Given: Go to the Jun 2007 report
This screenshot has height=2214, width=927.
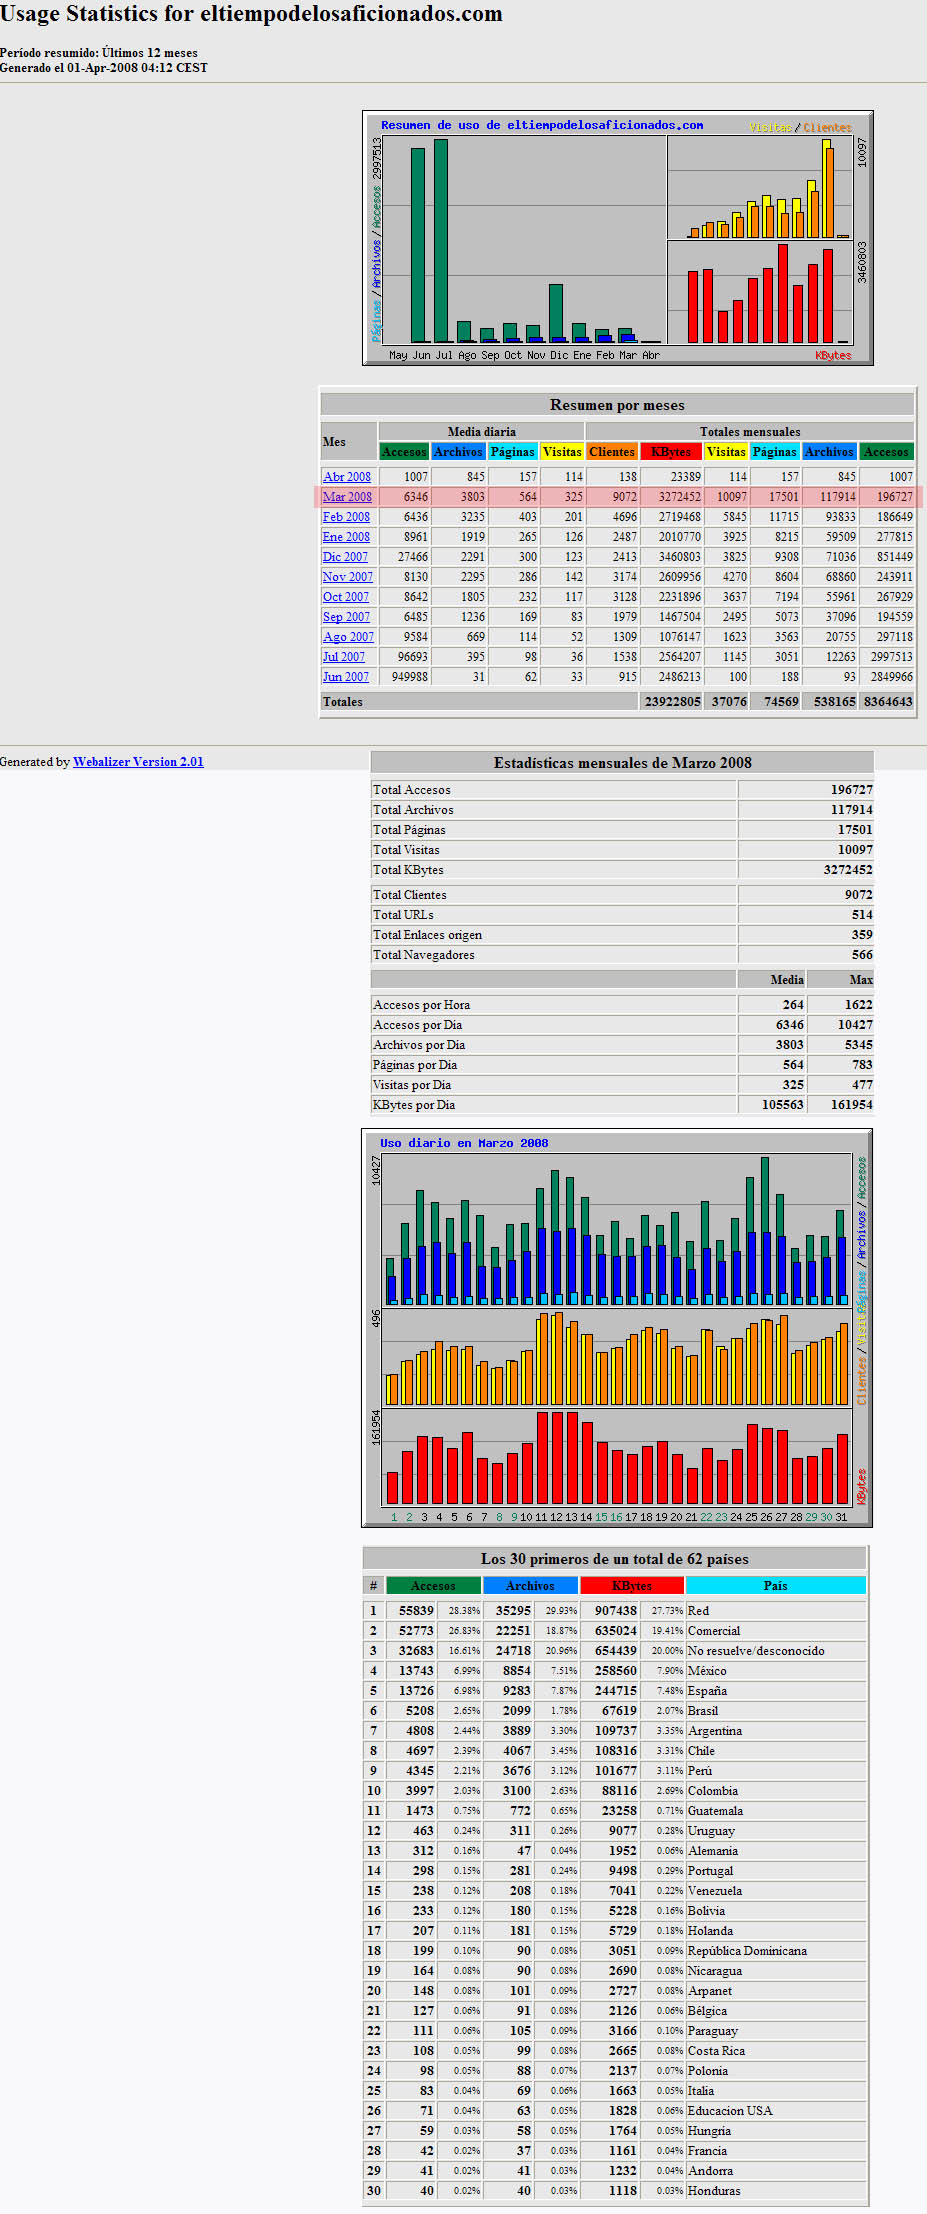Looking at the screenshot, I should pos(345,677).
